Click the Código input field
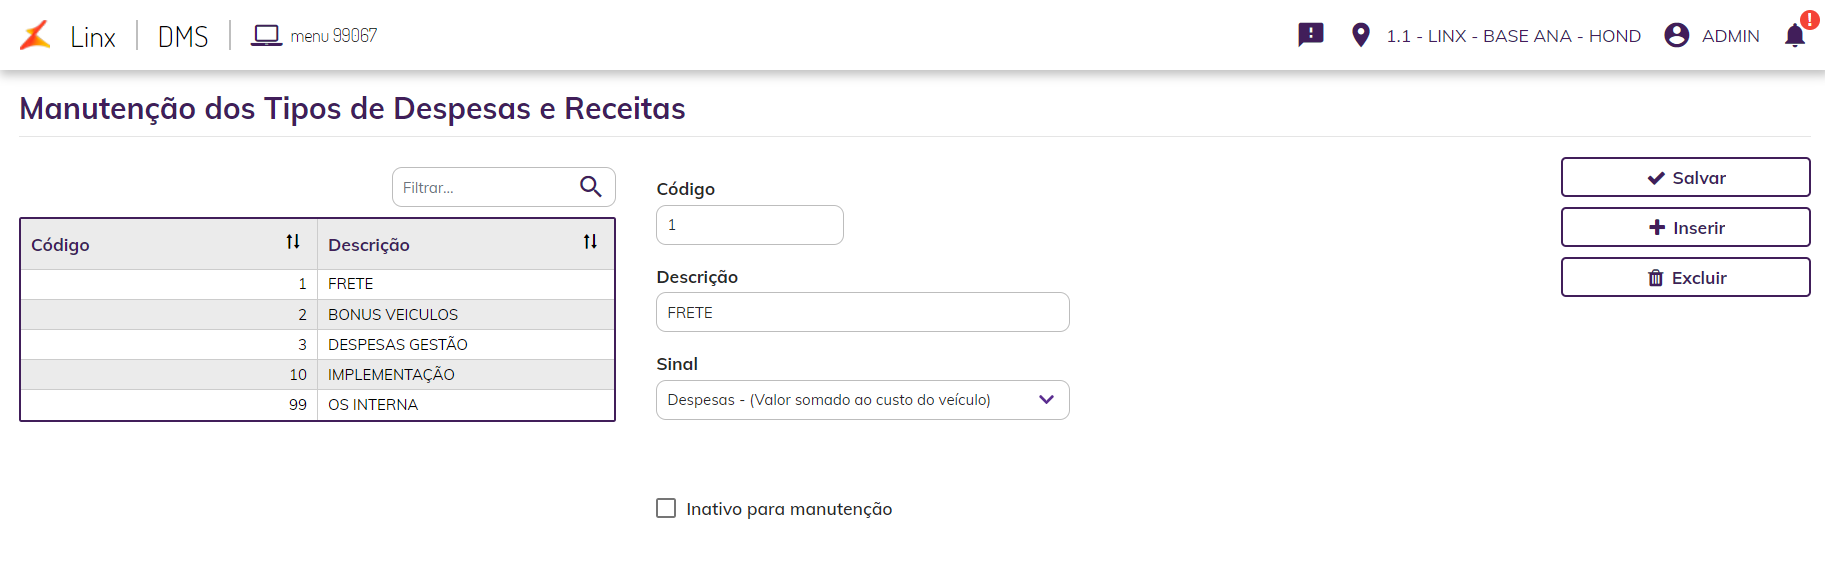Image resolution: width=1825 pixels, height=565 pixels. click(749, 225)
